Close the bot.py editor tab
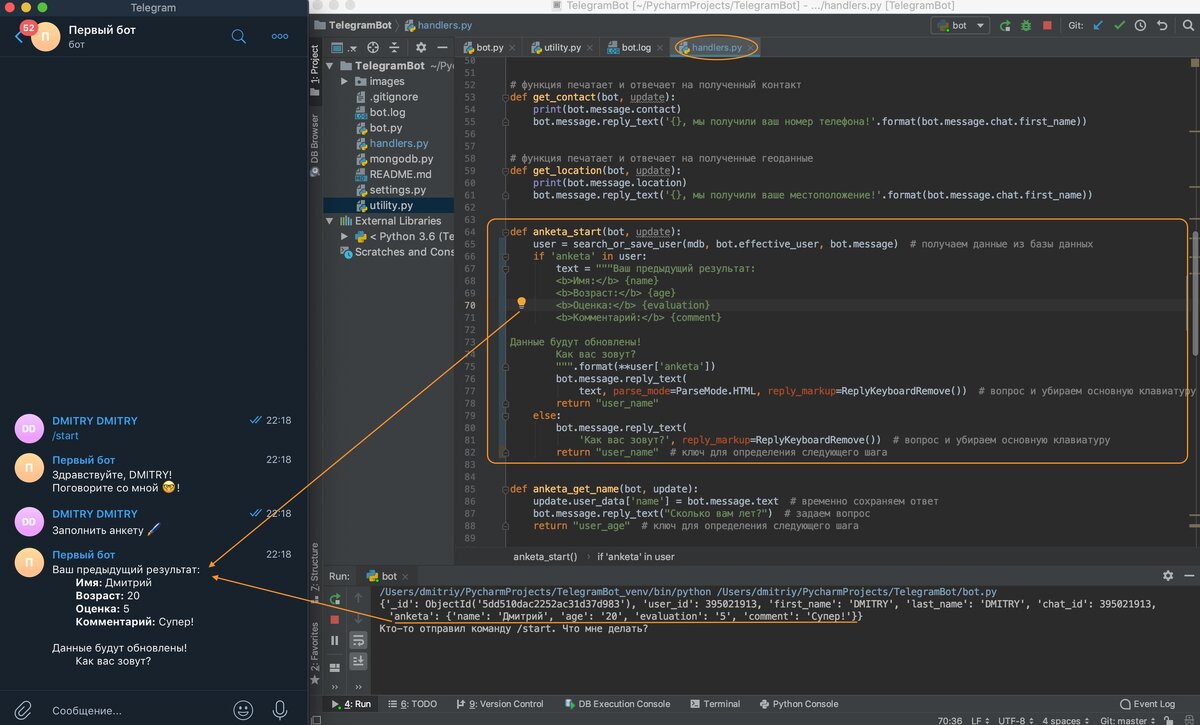Image resolution: width=1200 pixels, height=725 pixels. click(512, 47)
